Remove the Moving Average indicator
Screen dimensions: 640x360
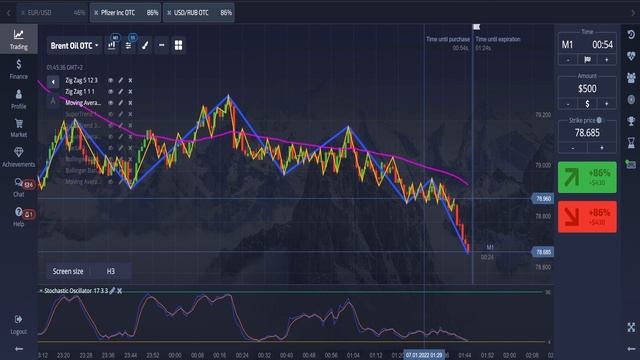coord(130,103)
